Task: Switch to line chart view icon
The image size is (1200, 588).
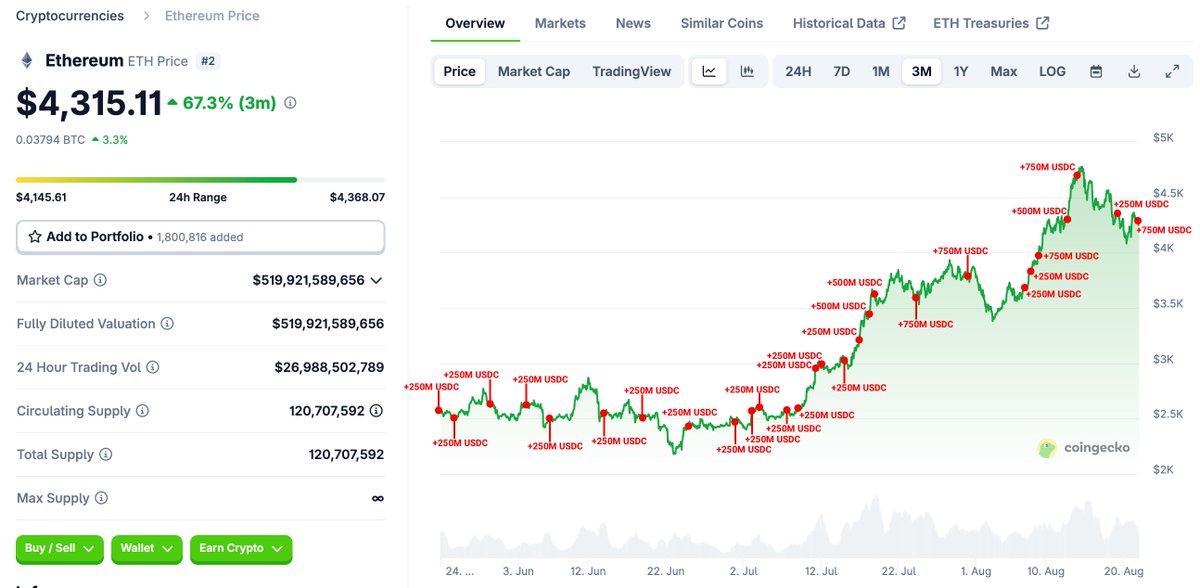Action: (709, 71)
